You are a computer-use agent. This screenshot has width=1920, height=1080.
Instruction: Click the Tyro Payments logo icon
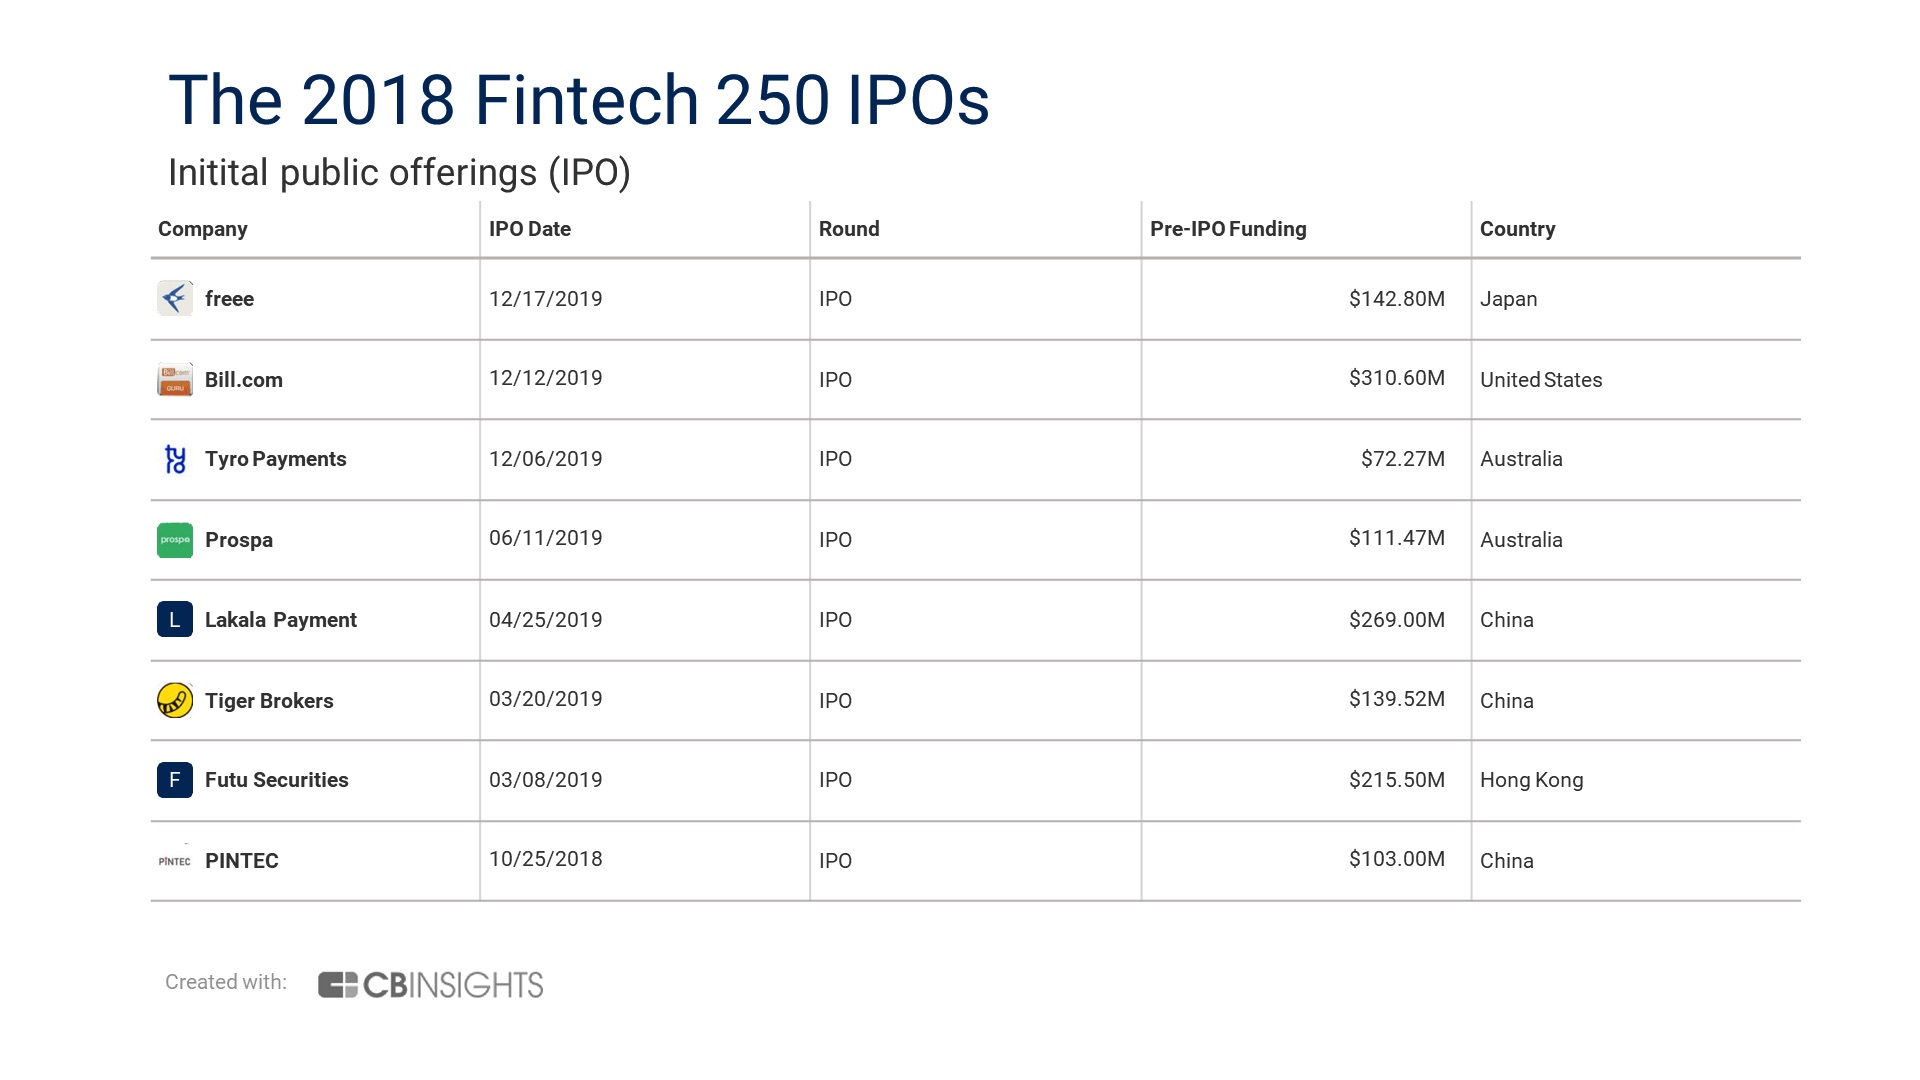(x=175, y=459)
